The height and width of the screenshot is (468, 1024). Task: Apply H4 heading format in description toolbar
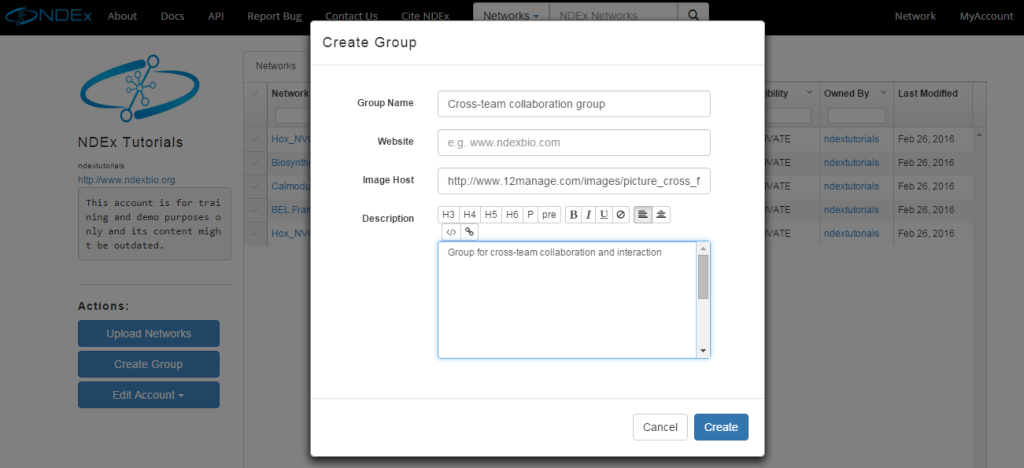470,215
